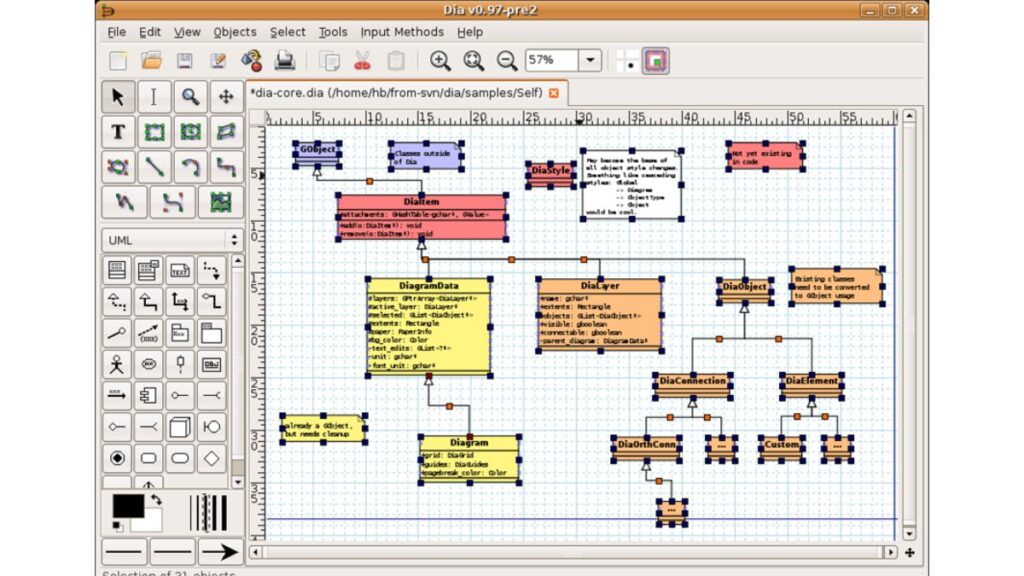This screenshot has height=576, width=1024.
Task: Cut selection with scissors icon
Action: pos(362,61)
